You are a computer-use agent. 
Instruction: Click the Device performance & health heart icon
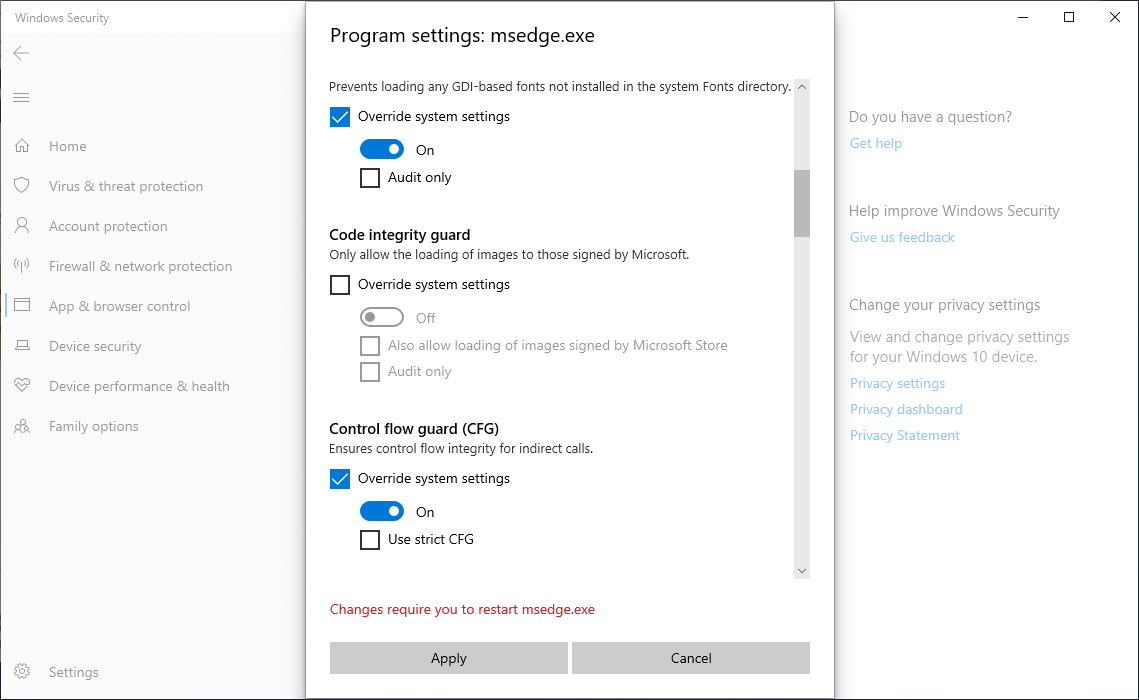pyautogui.click(x=22, y=386)
